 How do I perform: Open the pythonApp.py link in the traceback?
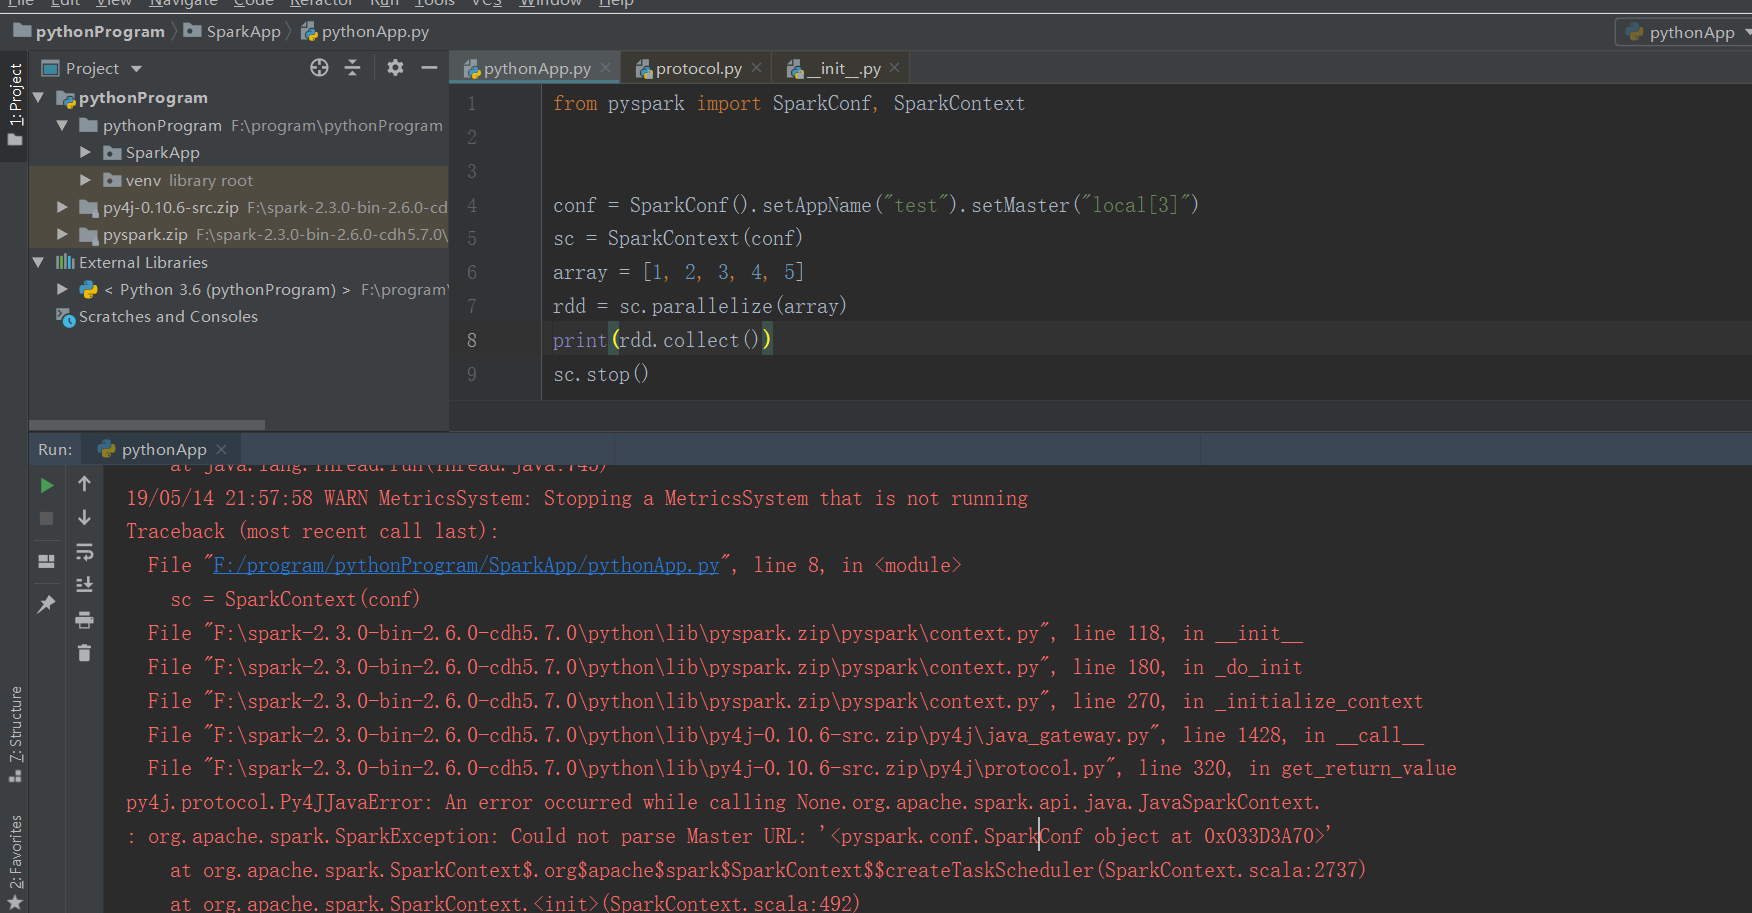click(x=466, y=566)
